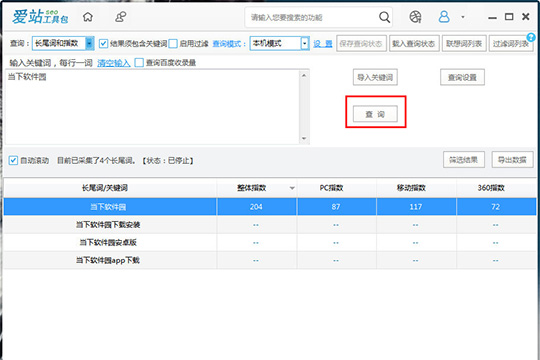Click the 设置 link
The image size is (540, 360).
tap(323, 44)
